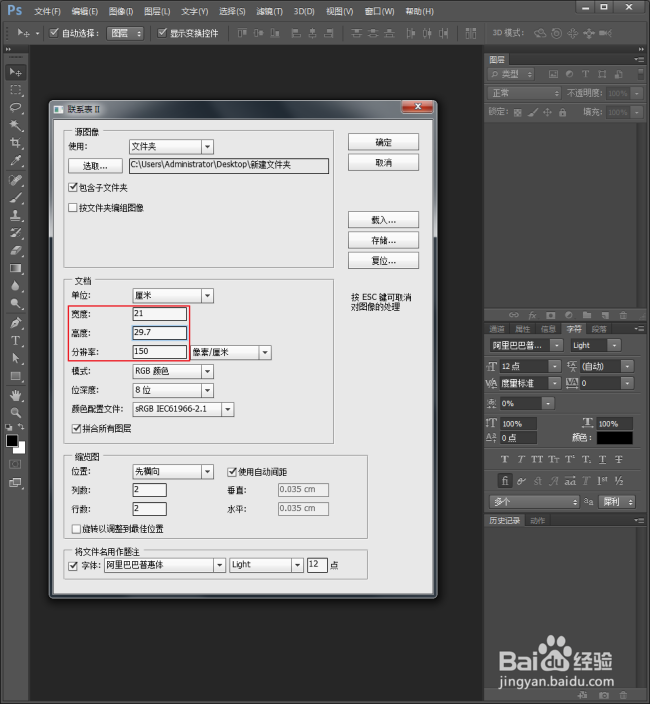Select the Eyedropper tool
Screen dimensions: 650x704
(16, 161)
